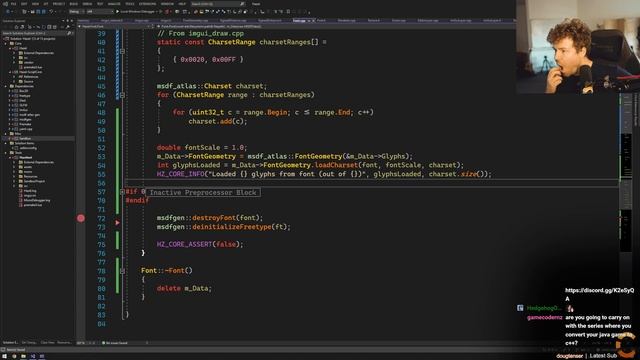The width and height of the screenshot is (640, 360).
Task: Click delete m_Data on line 80
Action: (x=184, y=288)
